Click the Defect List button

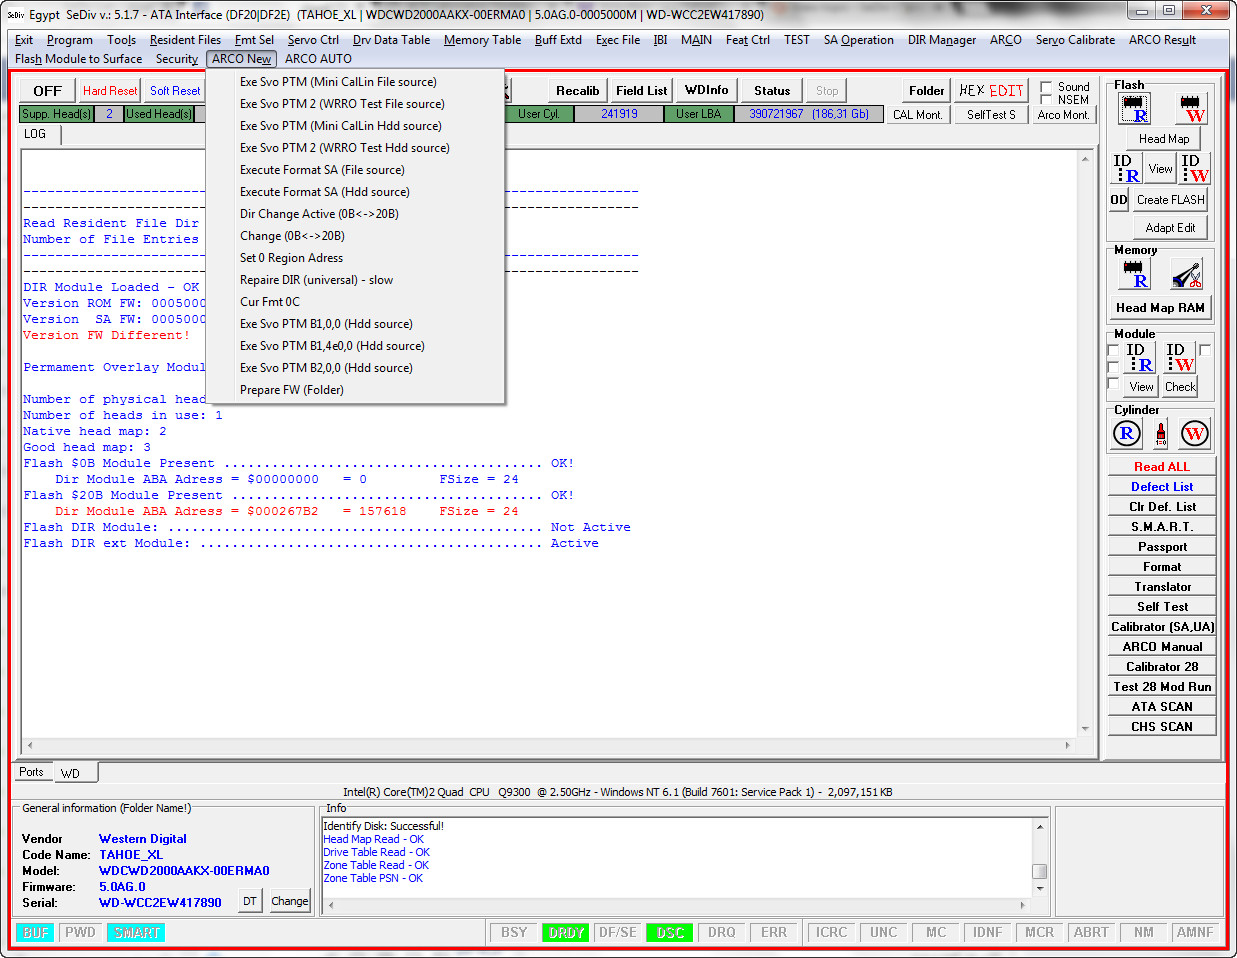[x=1162, y=487]
